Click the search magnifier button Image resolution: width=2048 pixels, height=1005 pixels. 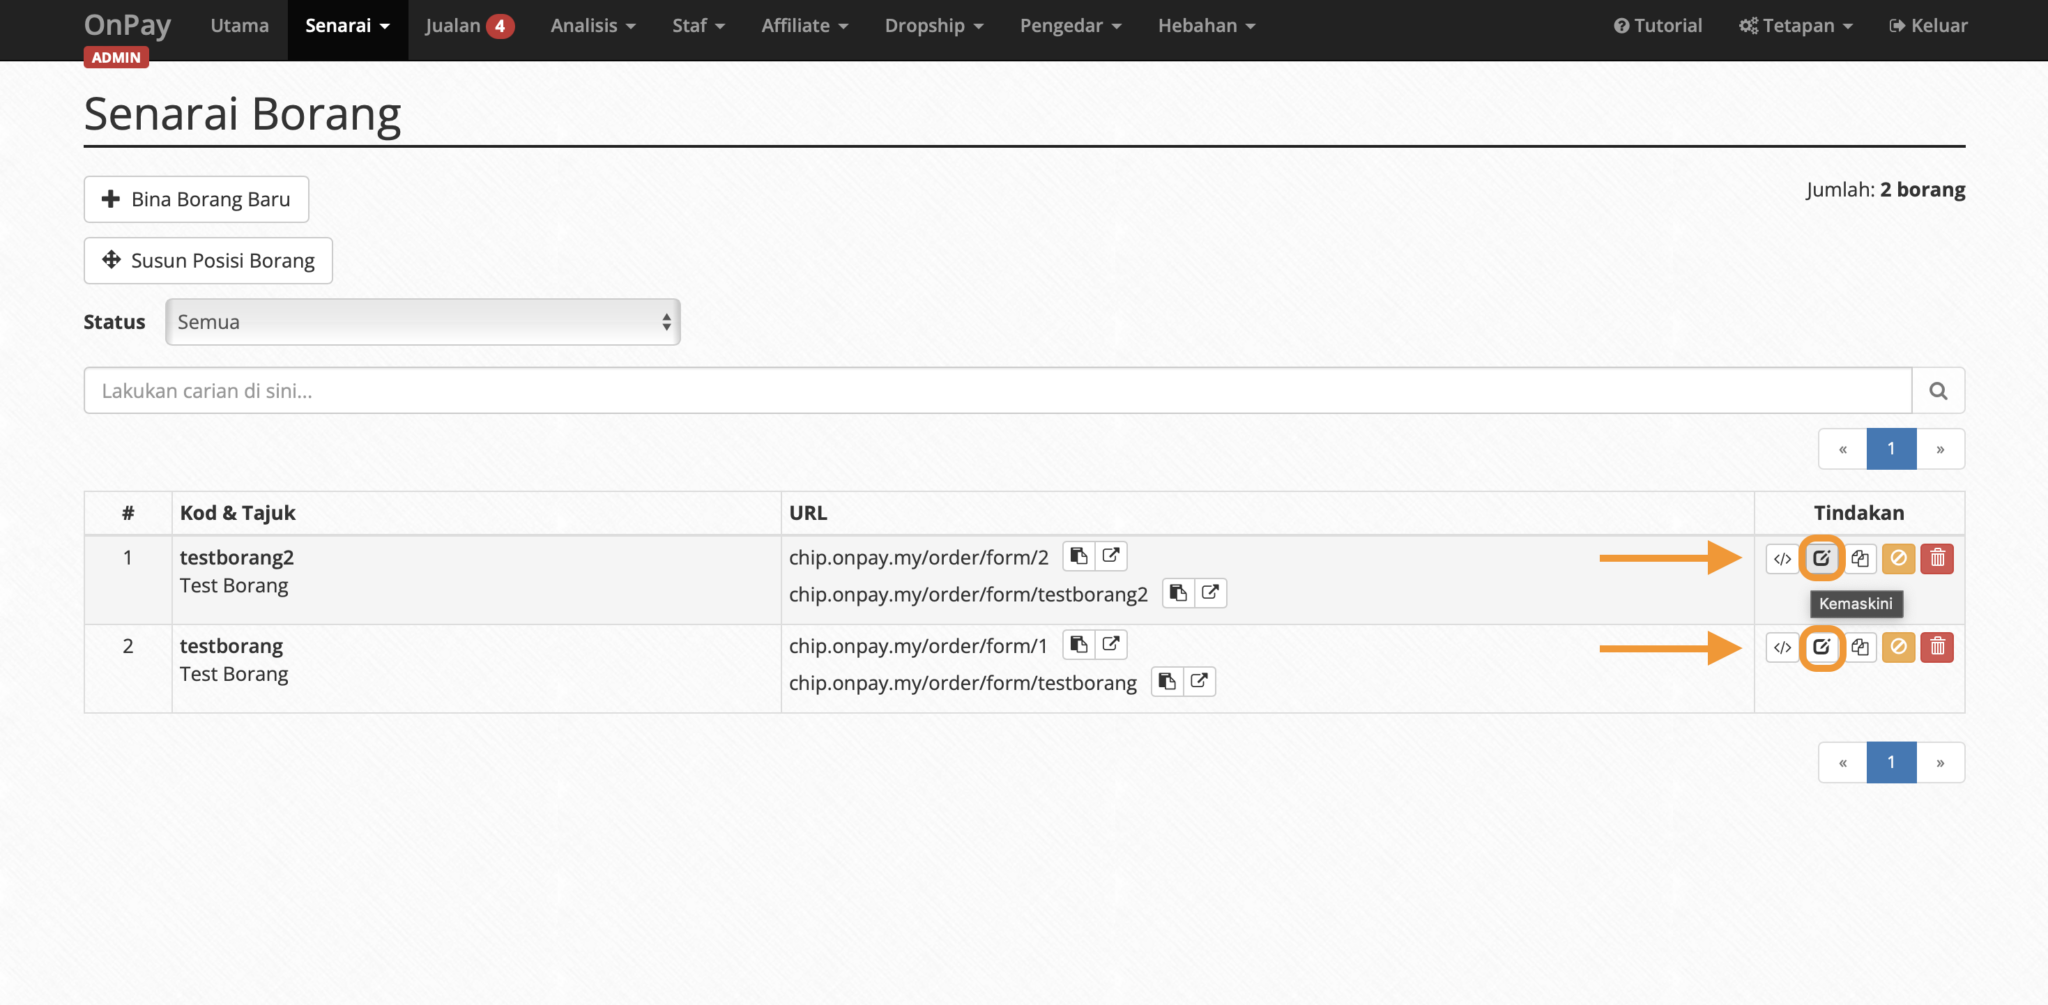(1938, 391)
